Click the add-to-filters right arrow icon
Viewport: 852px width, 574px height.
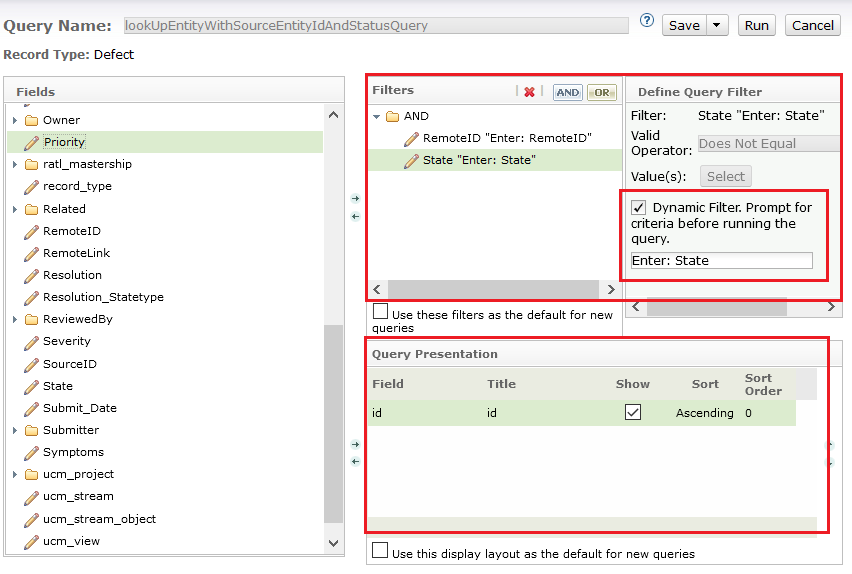pyautogui.click(x=355, y=199)
